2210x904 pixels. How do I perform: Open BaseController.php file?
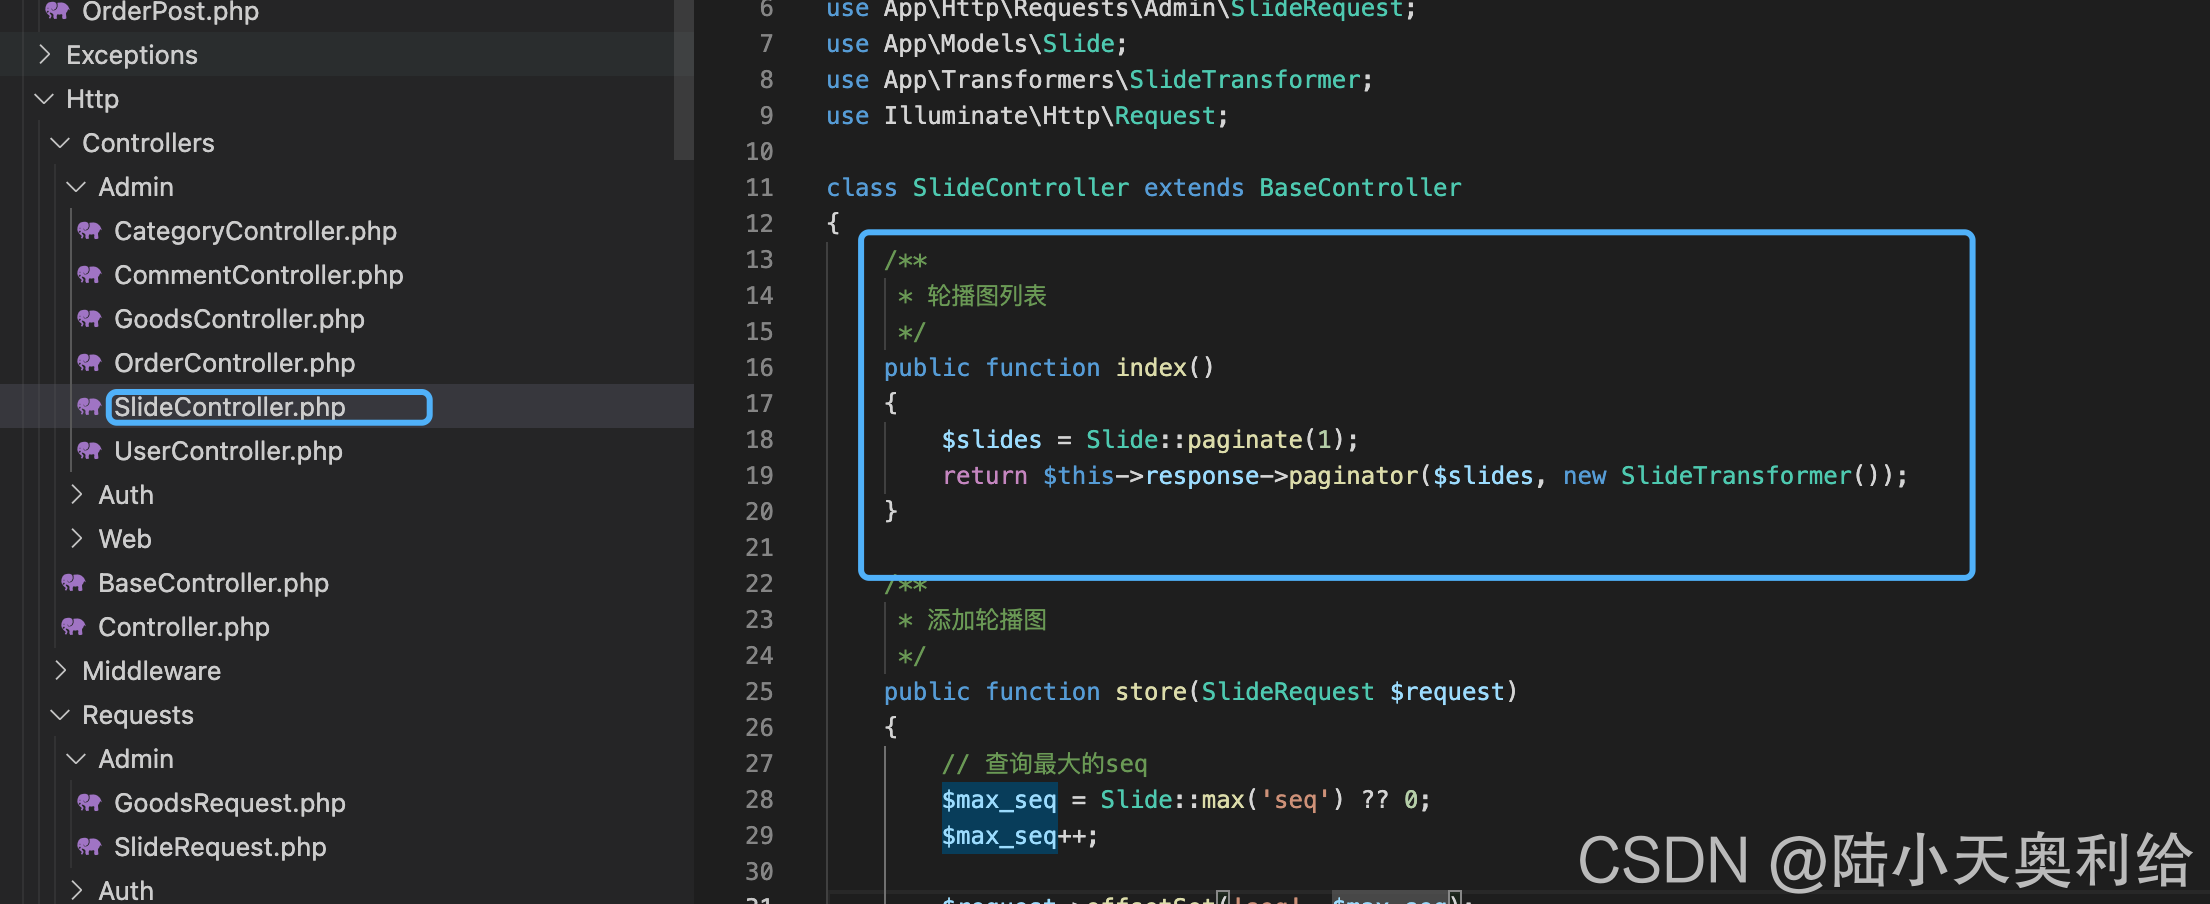213,583
